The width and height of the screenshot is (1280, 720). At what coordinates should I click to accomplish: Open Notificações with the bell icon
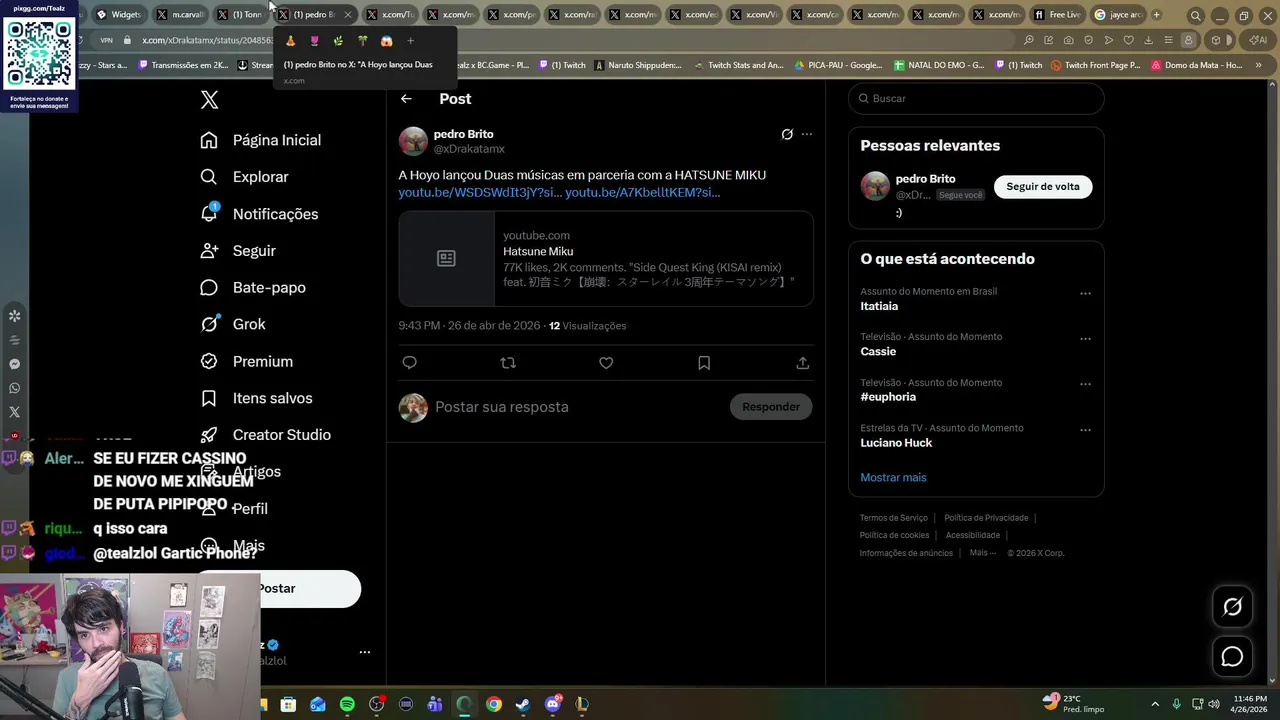point(258,214)
